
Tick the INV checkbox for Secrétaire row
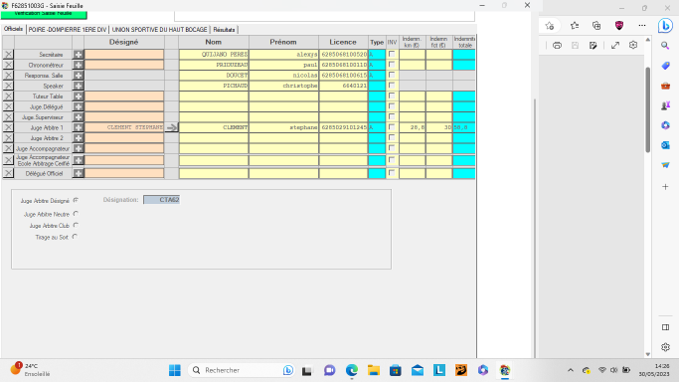[x=392, y=54]
